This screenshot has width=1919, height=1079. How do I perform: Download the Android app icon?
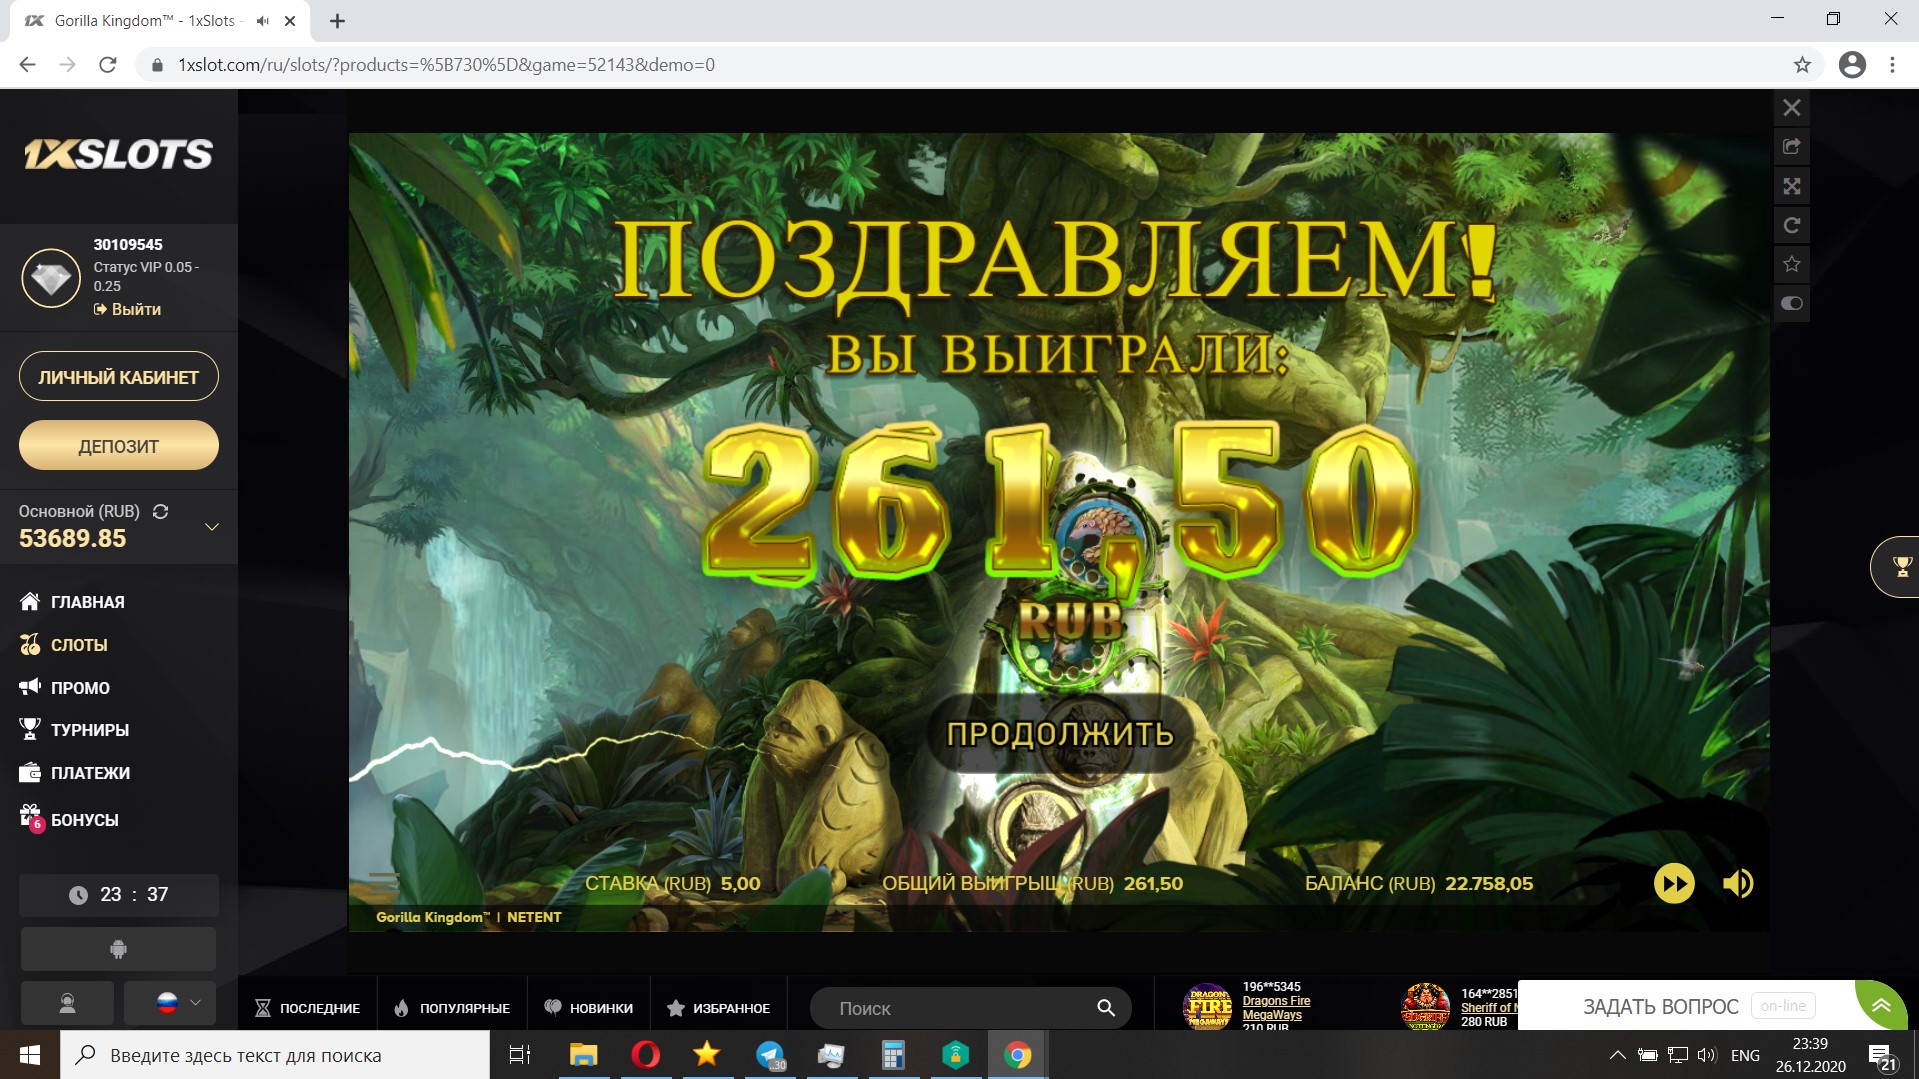pyautogui.click(x=118, y=949)
